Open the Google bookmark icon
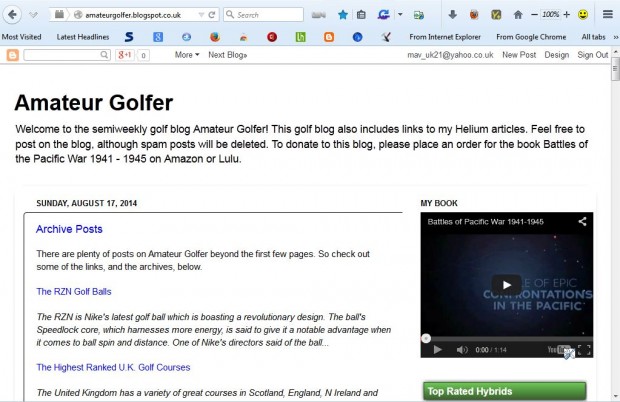This screenshot has width=620, height=402. click(158, 37)
